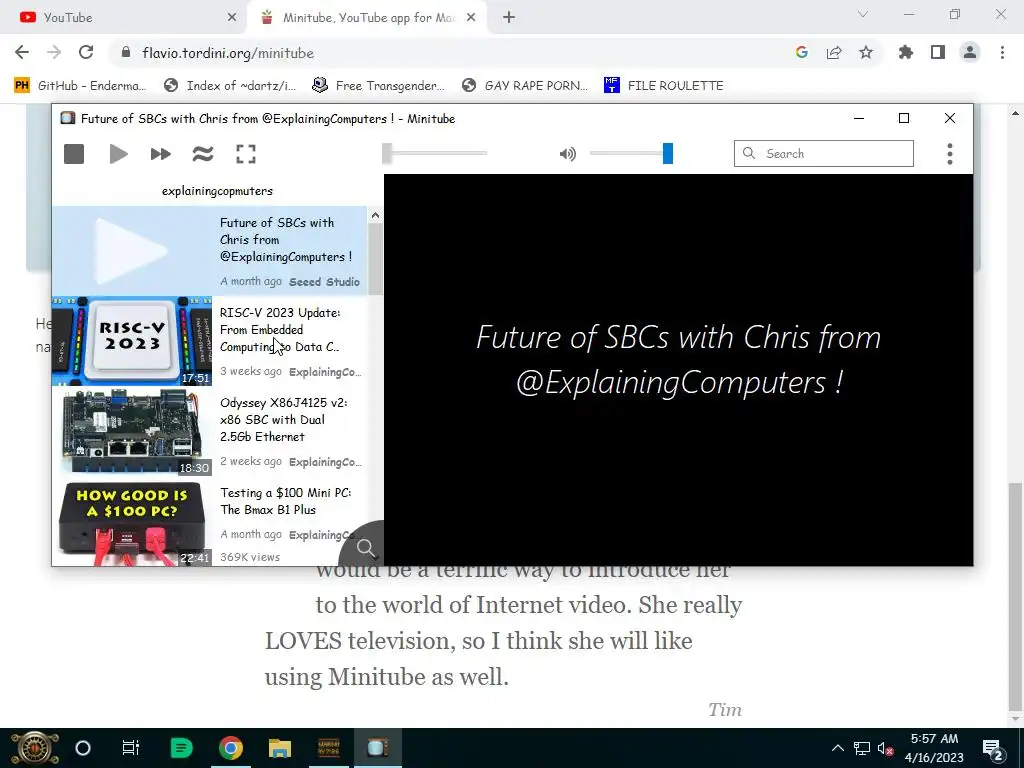The width and height of the screenshot is (1024, 768).
Task: Click the Play button in Minitube
Action: 118,154
